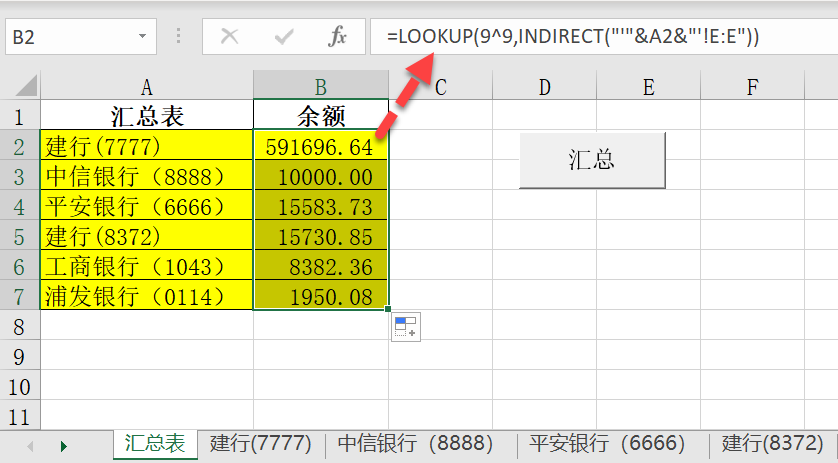This screenshot has height=463, width=838.
Task: Select cell containing 浦发银行（0114）
Action: [x=147, y=295]
